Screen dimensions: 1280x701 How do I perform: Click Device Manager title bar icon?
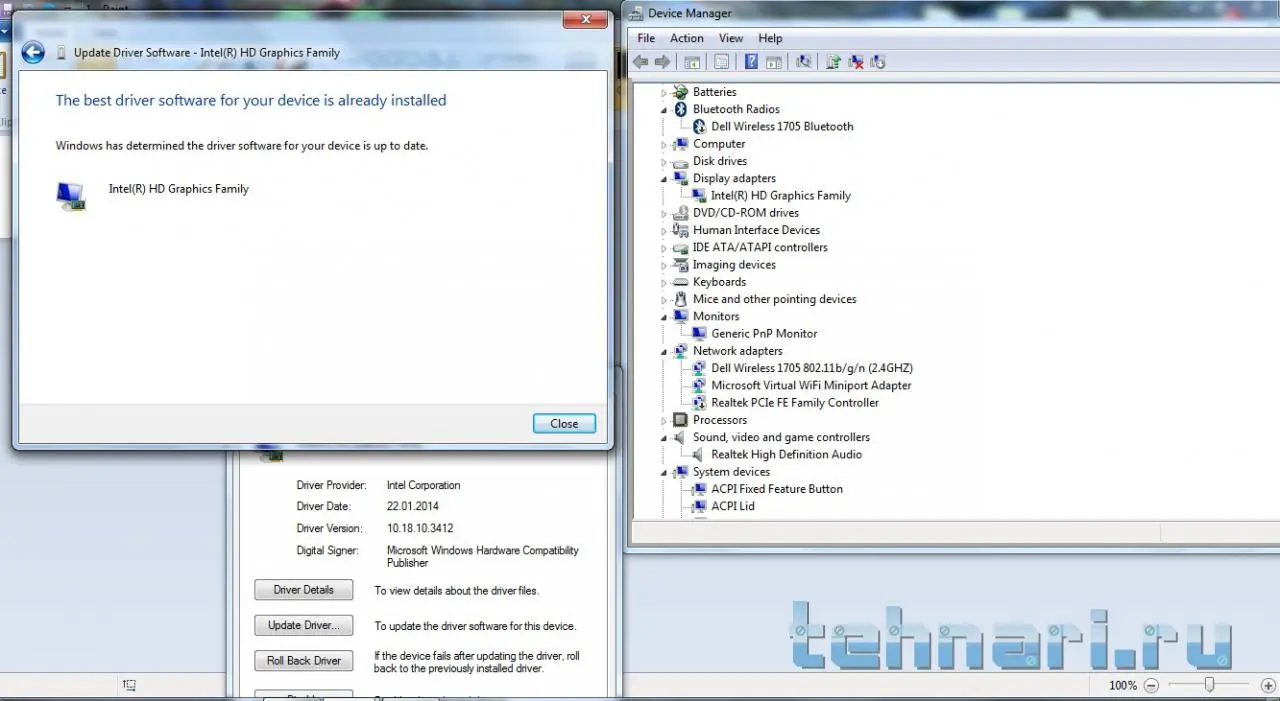point(636,13)
